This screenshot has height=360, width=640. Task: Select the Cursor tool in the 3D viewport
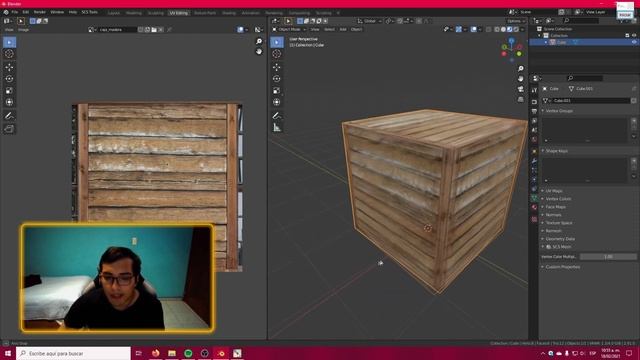click(x=276, y=54)
